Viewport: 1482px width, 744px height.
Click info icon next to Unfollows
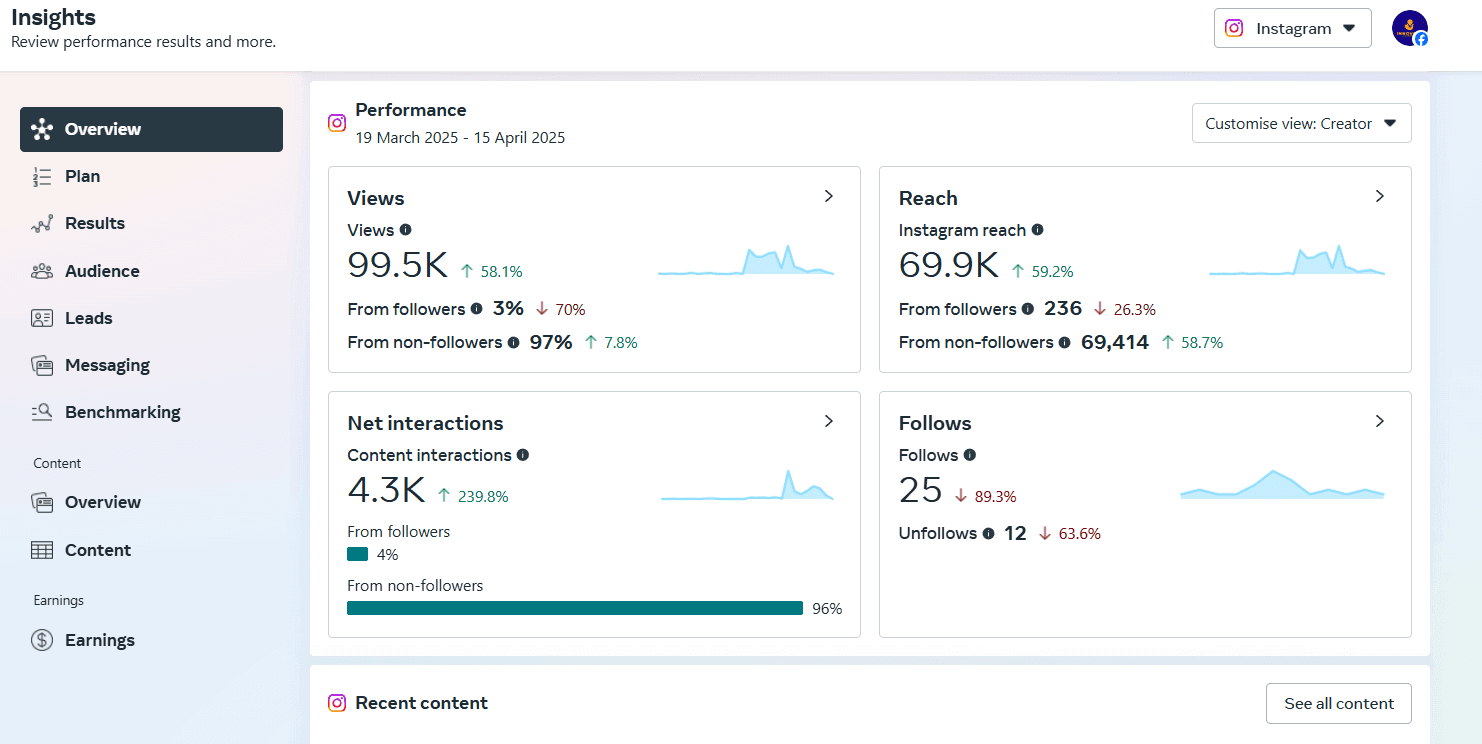(988, 534)
